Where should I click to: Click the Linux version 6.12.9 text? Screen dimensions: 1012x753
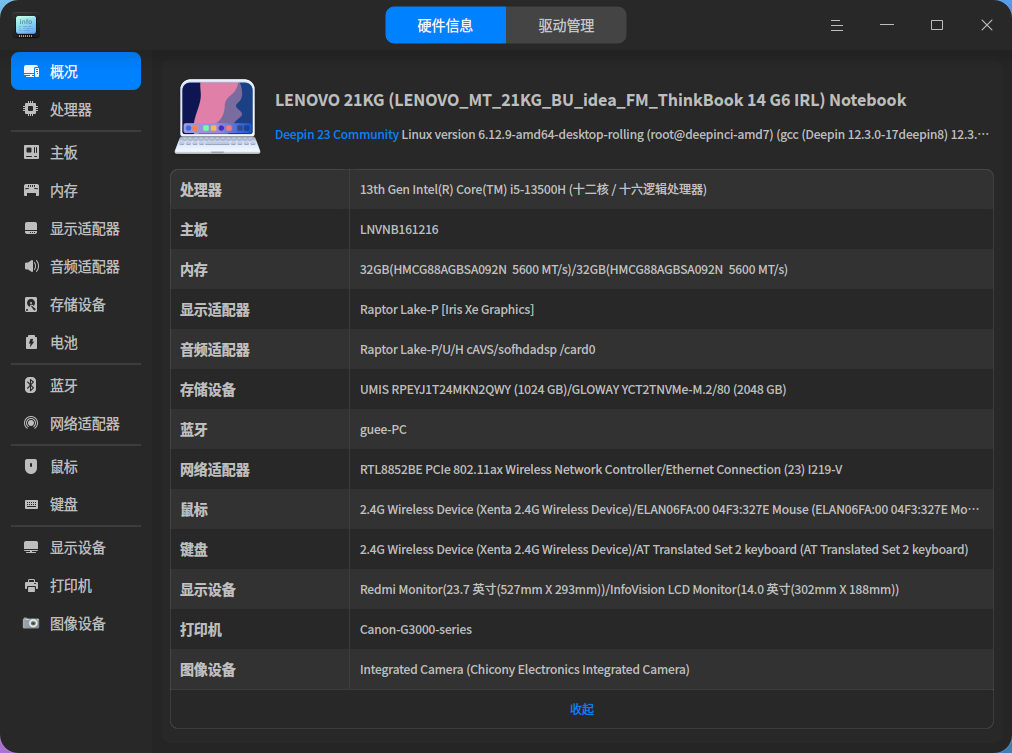(695, 134)
